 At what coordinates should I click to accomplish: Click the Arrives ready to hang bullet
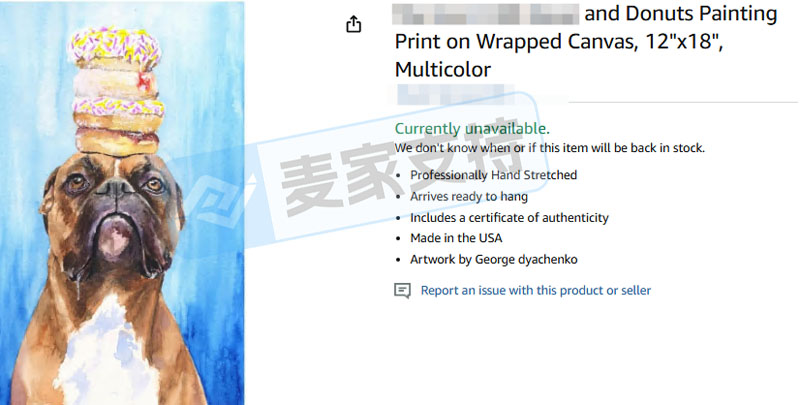tap(469, 196)
